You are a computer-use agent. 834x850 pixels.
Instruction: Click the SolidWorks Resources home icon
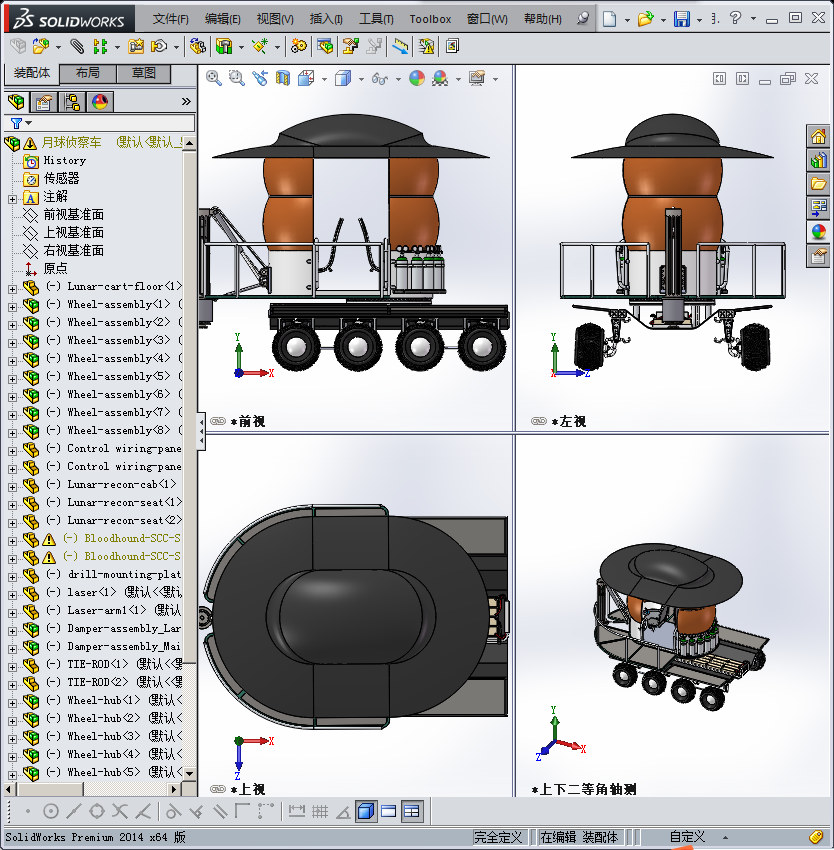(x=818, y=136)
